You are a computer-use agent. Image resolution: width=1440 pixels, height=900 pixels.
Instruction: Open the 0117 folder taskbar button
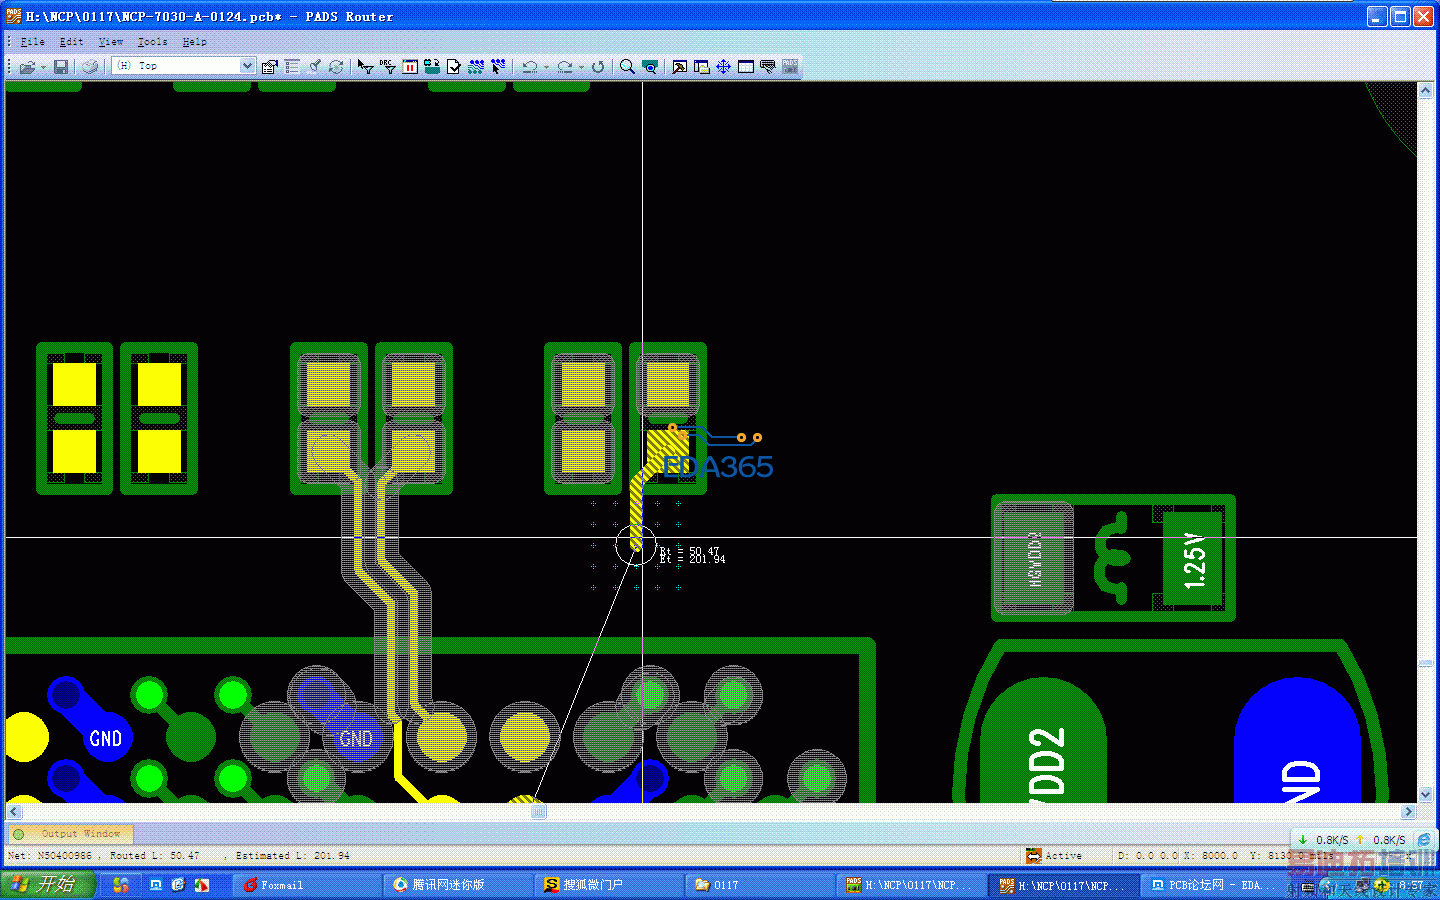[x=761, y=885]
